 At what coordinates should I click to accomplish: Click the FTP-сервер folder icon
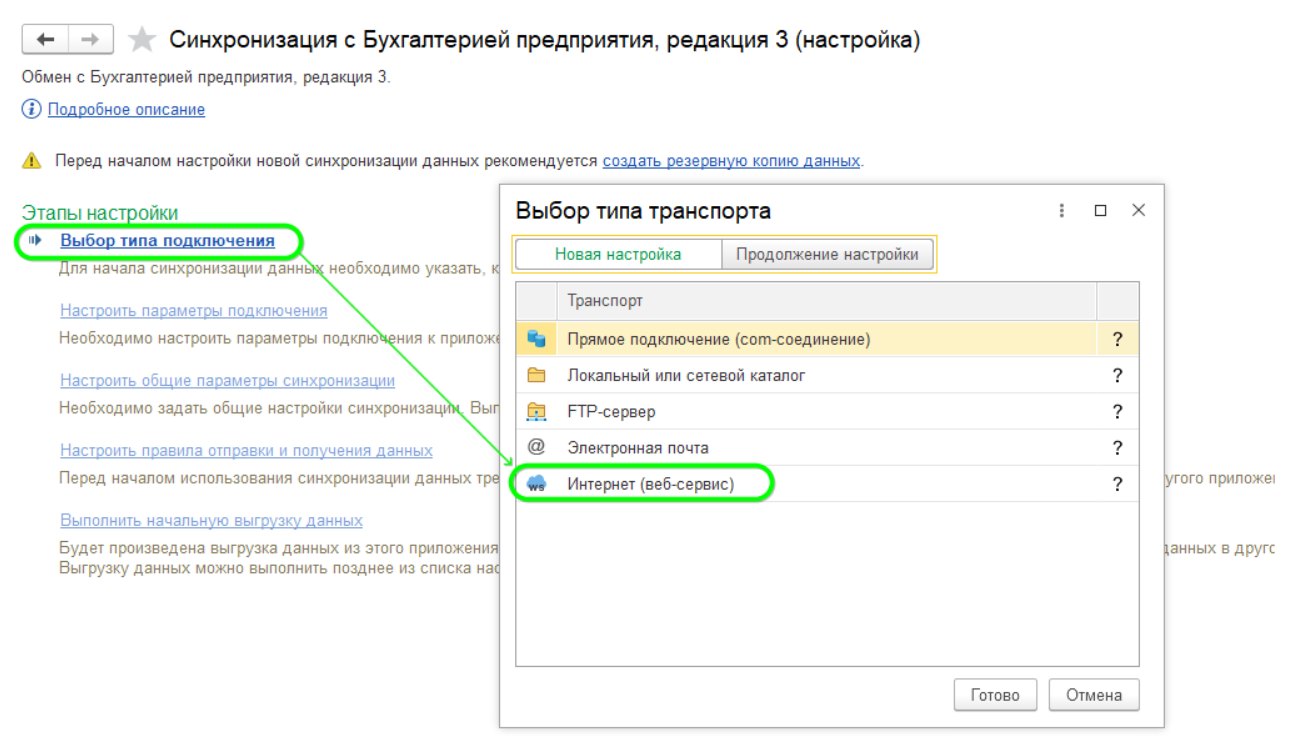click(x=536, y=411)
